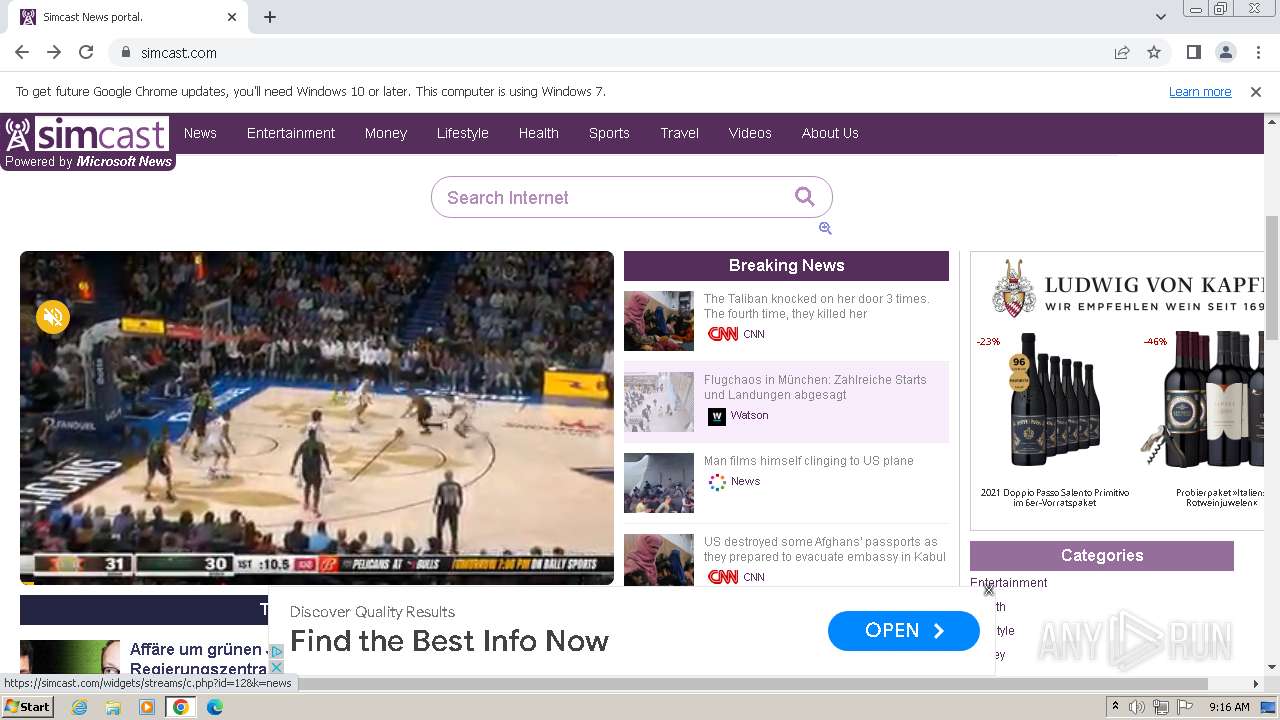Open the Chrome profile menu

point(1225,52)
